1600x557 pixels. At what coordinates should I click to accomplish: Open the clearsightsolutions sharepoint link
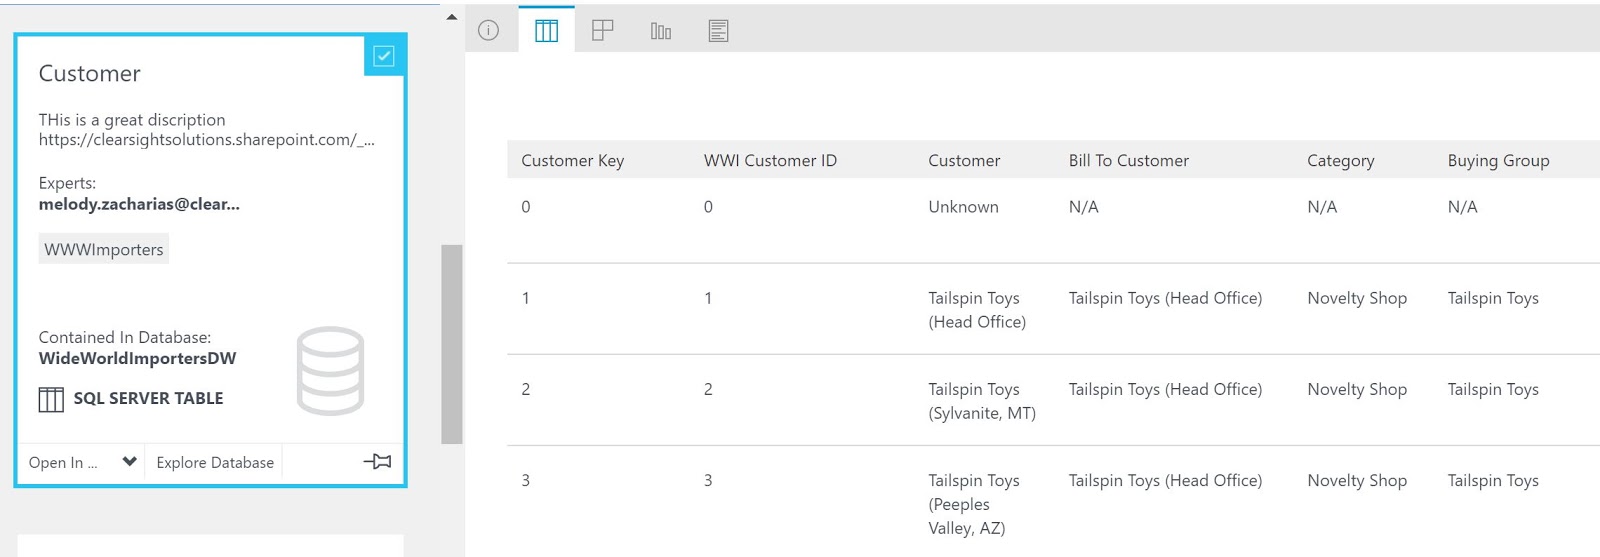(207, 140)
